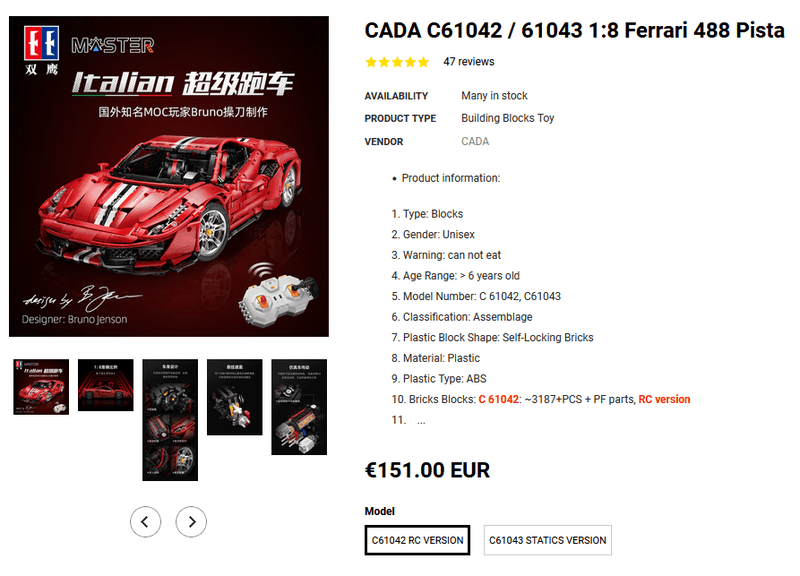Open the CADA vendor link

[475, 141]
